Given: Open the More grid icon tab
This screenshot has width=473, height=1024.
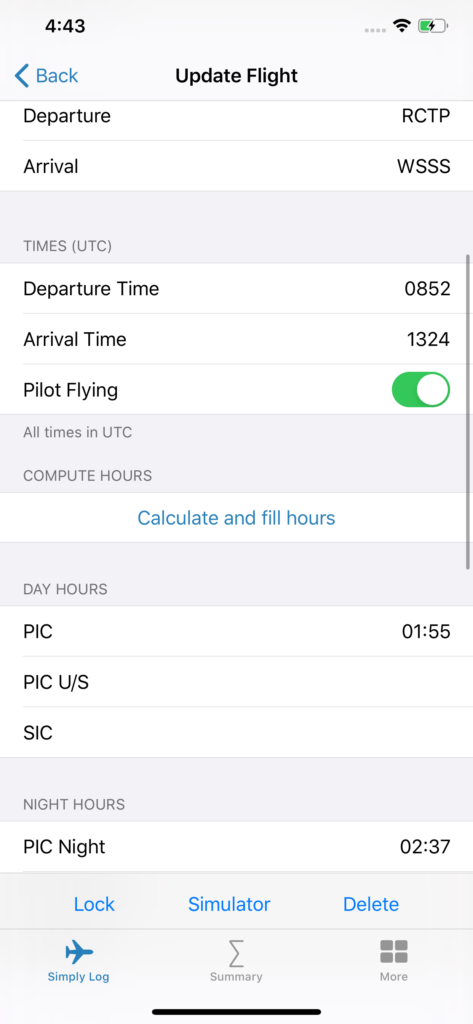Looking at the screenshot, I should 394,952.
